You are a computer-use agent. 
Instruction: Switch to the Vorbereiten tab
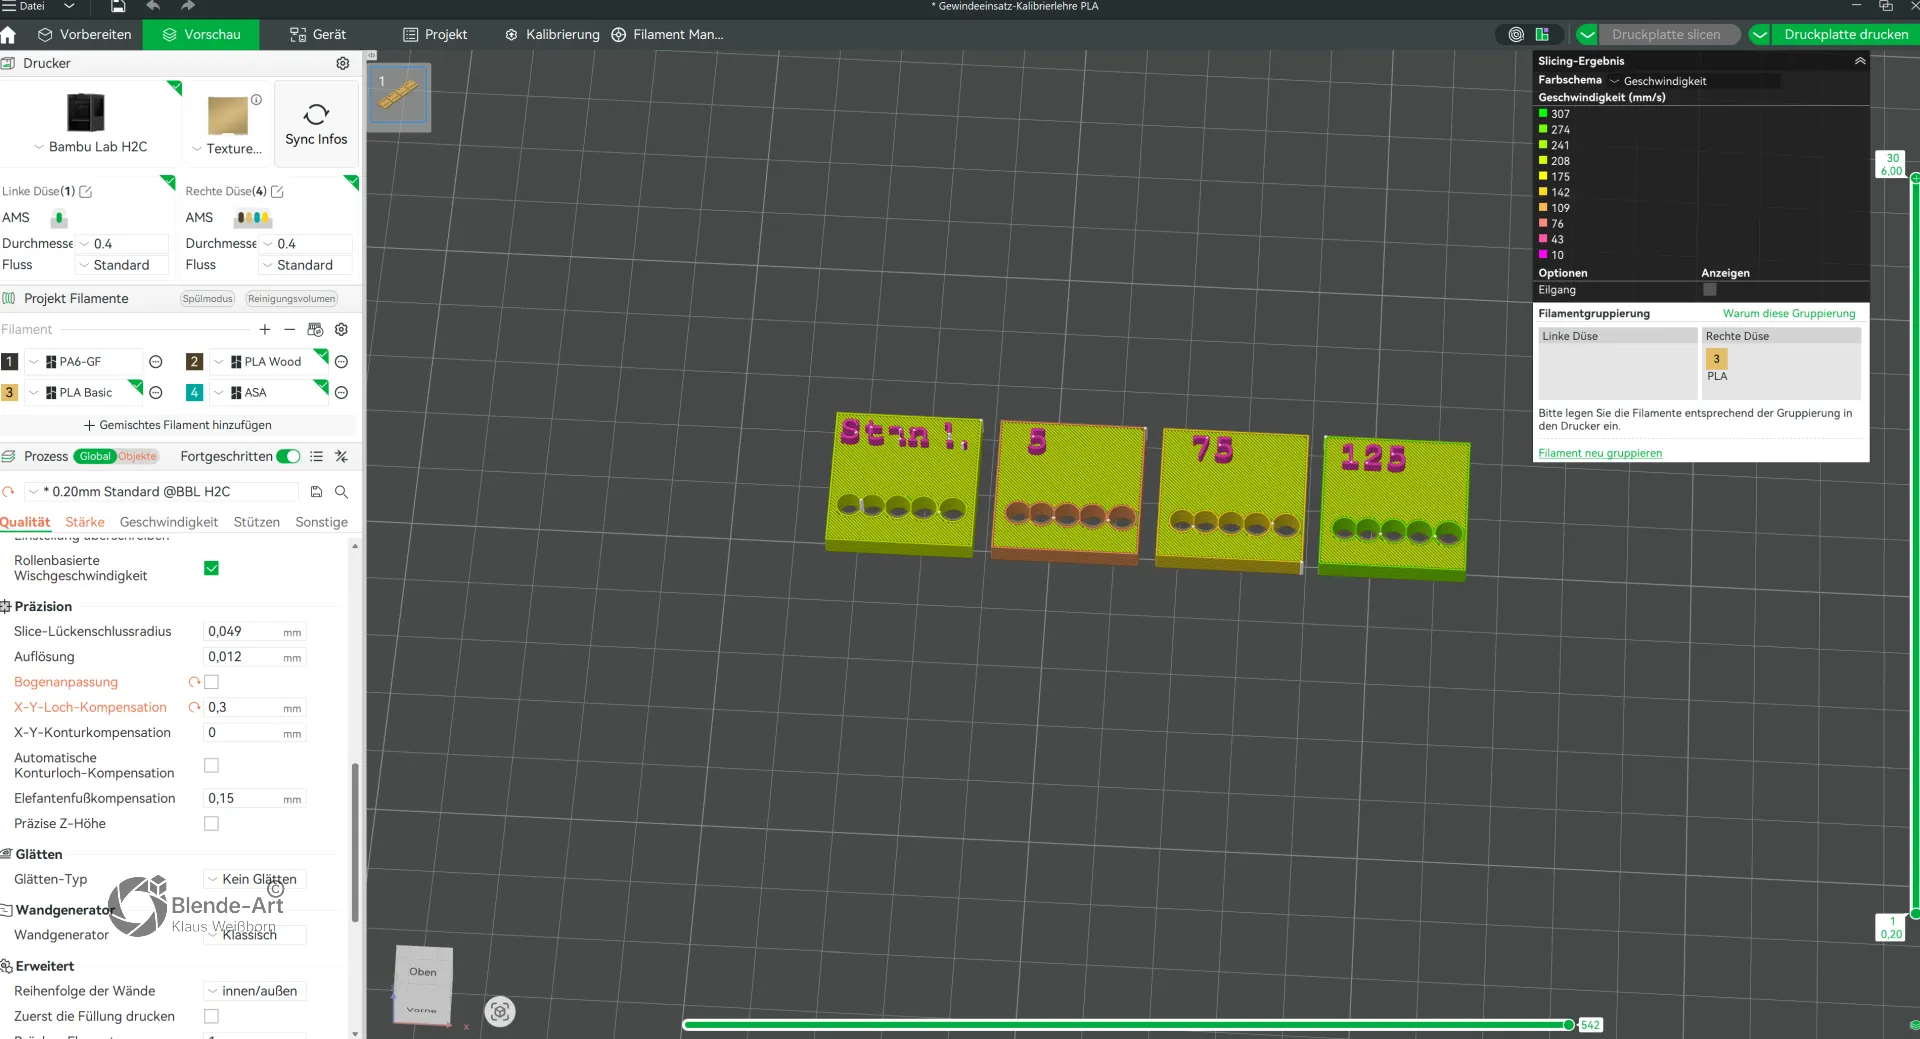(85, 35)
